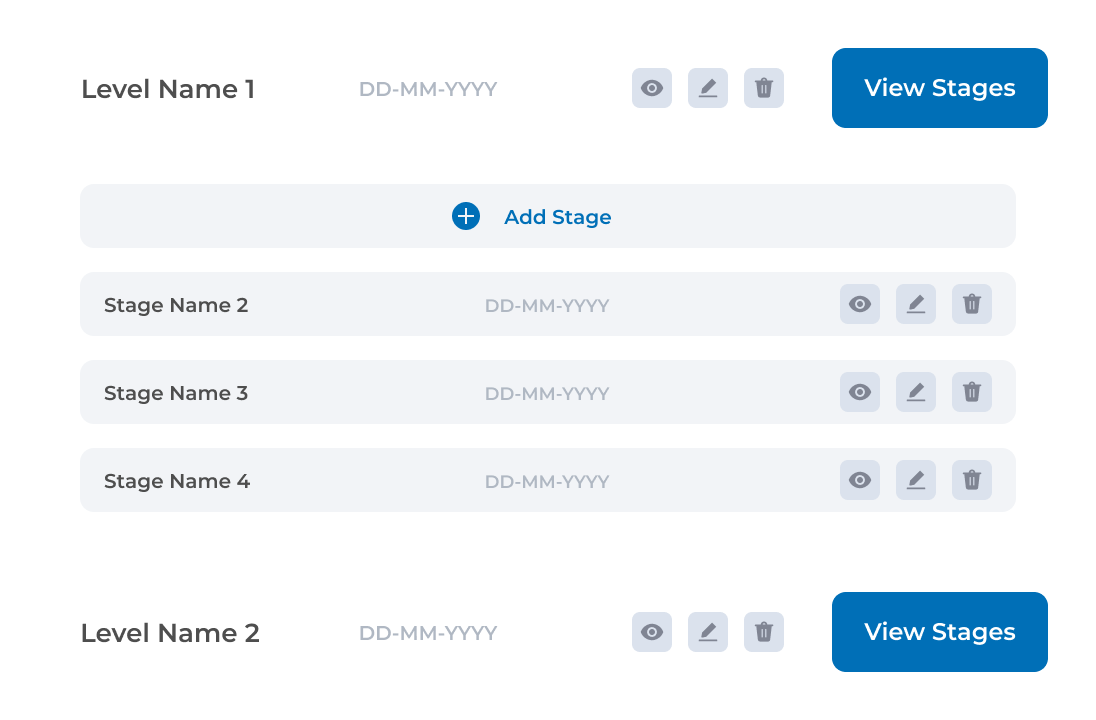Delete Stage Name 4 using trash icon
1096x720 pixels.
point(972,480)
